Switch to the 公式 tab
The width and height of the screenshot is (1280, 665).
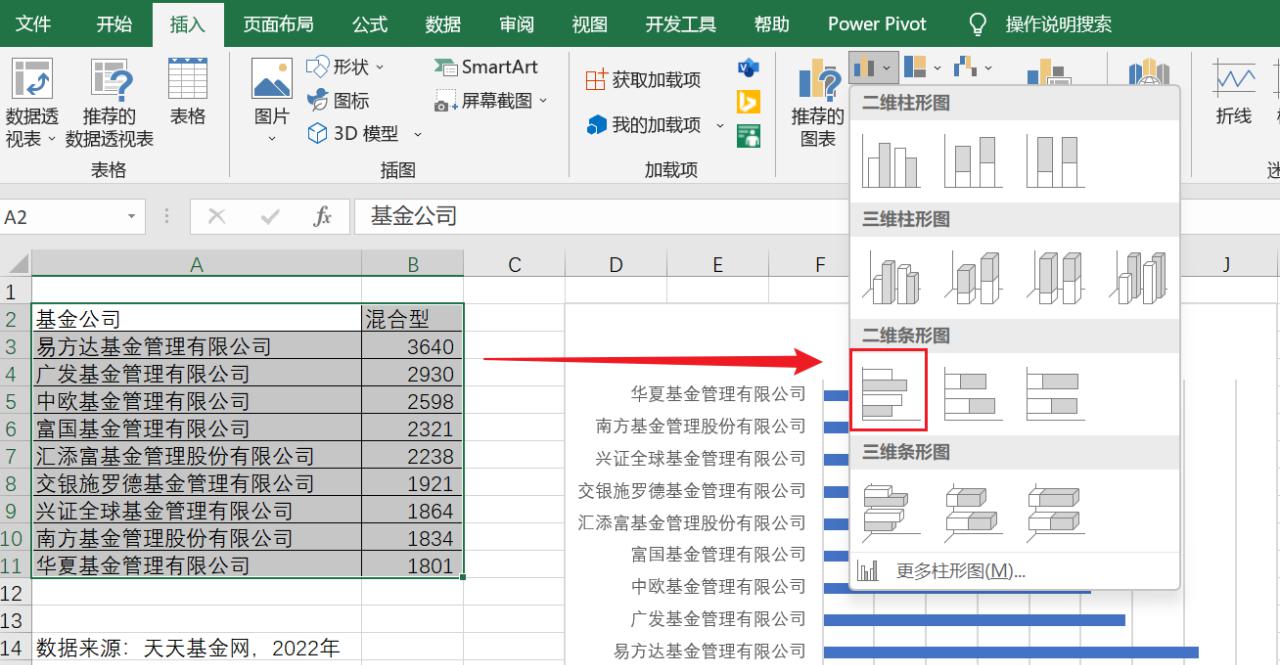click(x=371, y=23)
